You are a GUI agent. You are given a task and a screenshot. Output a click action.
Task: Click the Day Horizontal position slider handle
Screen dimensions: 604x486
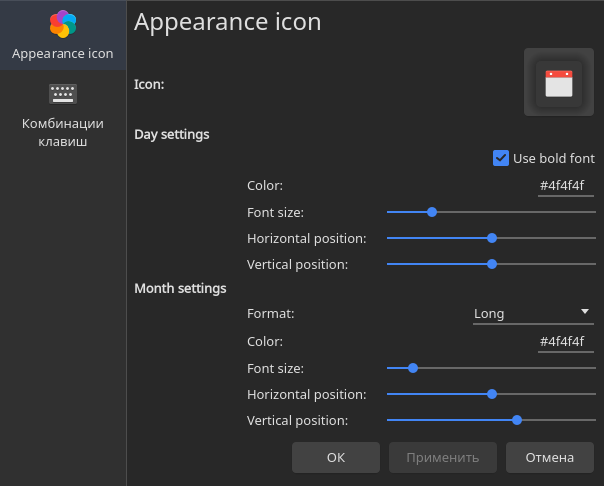tap(492, 238)
